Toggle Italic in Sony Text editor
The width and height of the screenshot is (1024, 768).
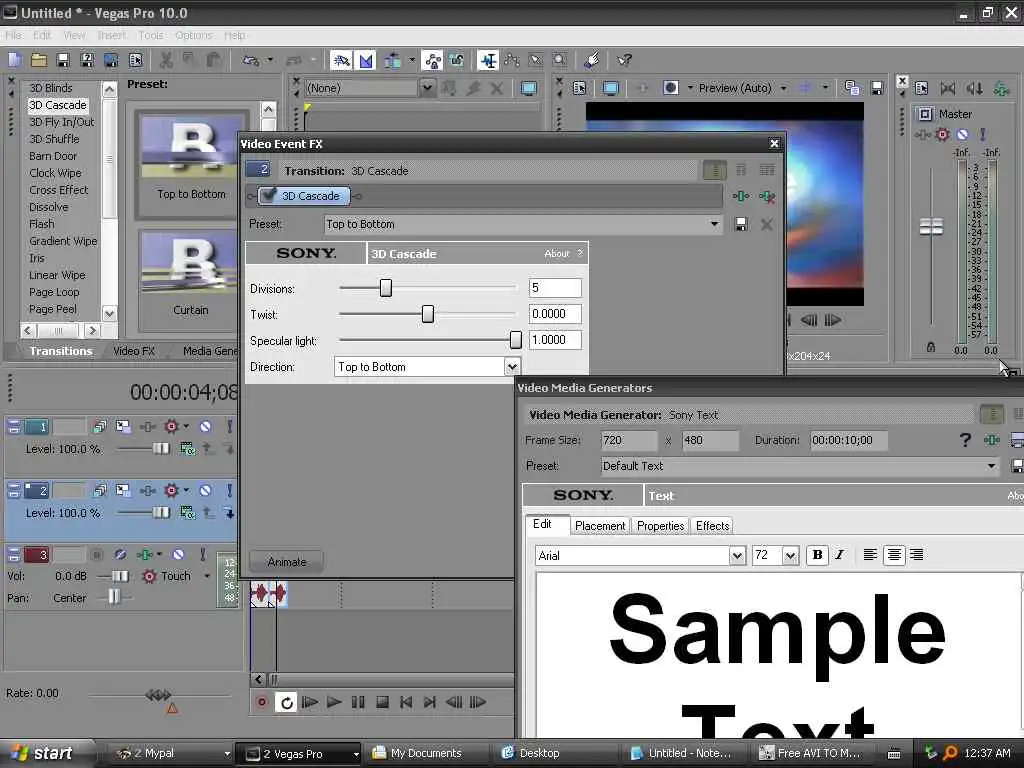[x=840, y=555]
